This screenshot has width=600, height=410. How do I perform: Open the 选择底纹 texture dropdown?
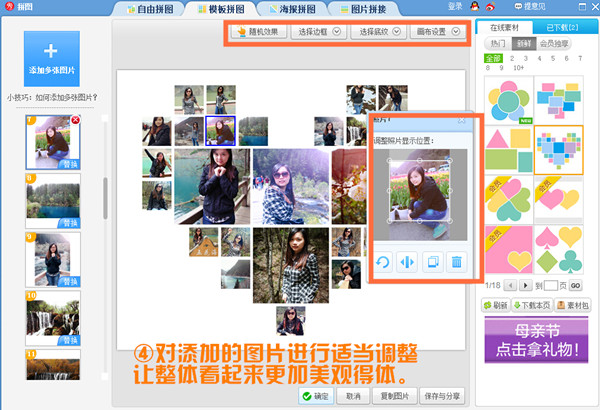click(x=380, y=32)
